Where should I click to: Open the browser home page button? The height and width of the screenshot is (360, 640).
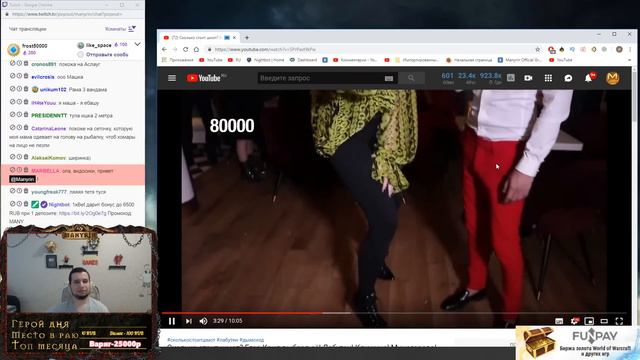(196, 49)
